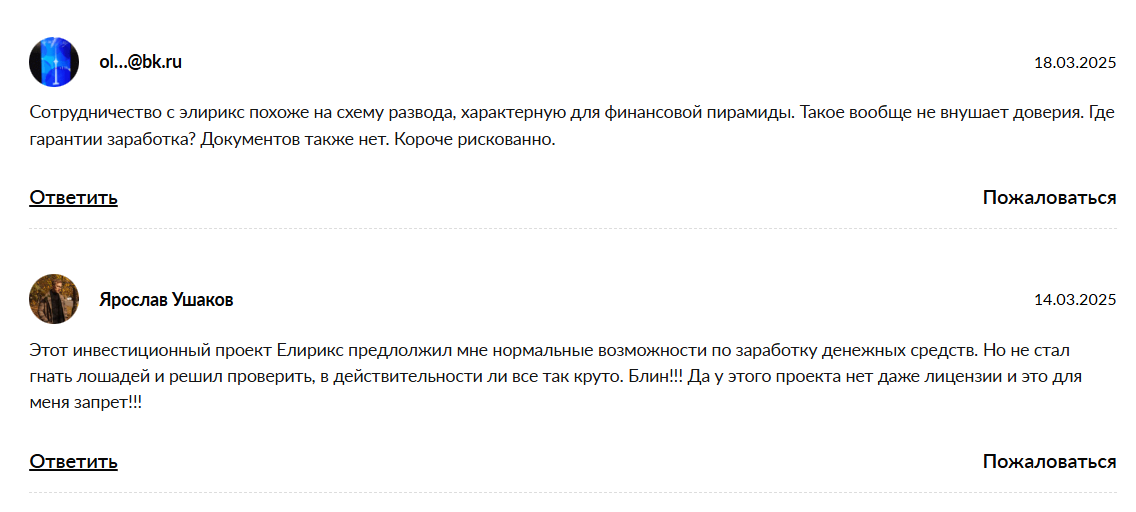The image size is (1136, 512).
Task: Click the line starting "гарантии заработка?"
Action: coord(292,139)
